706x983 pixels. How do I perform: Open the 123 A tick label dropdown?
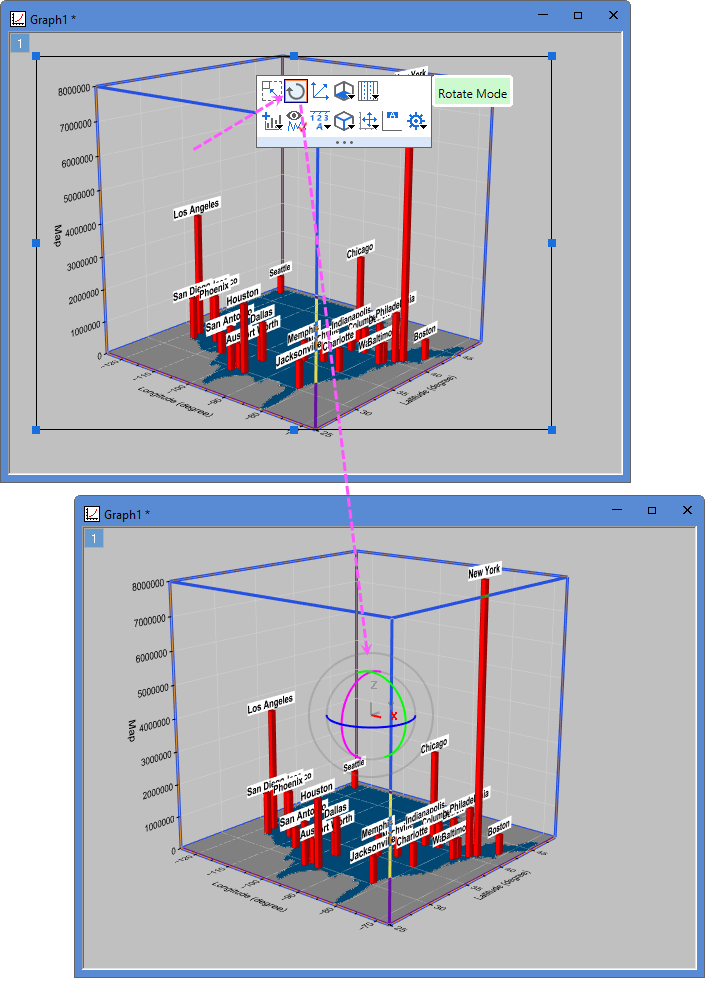tap(320, 120)
